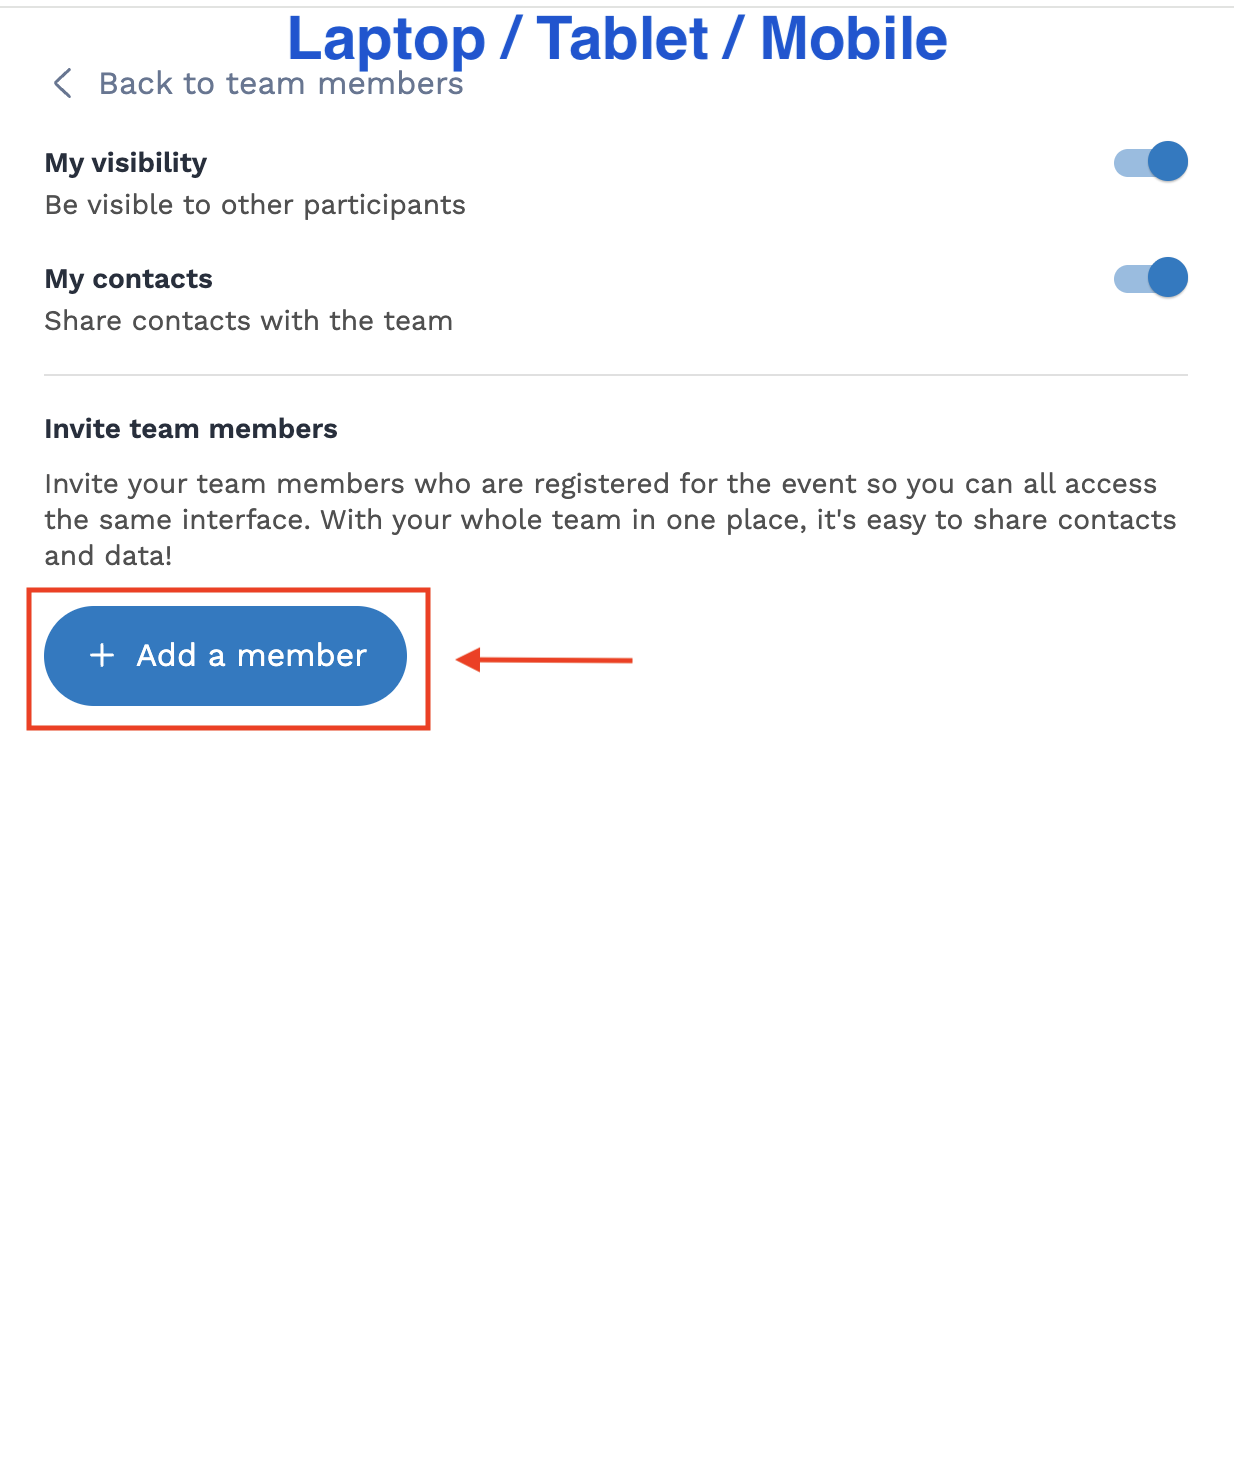Turn off the My contacts toggle

(1151, 278)
